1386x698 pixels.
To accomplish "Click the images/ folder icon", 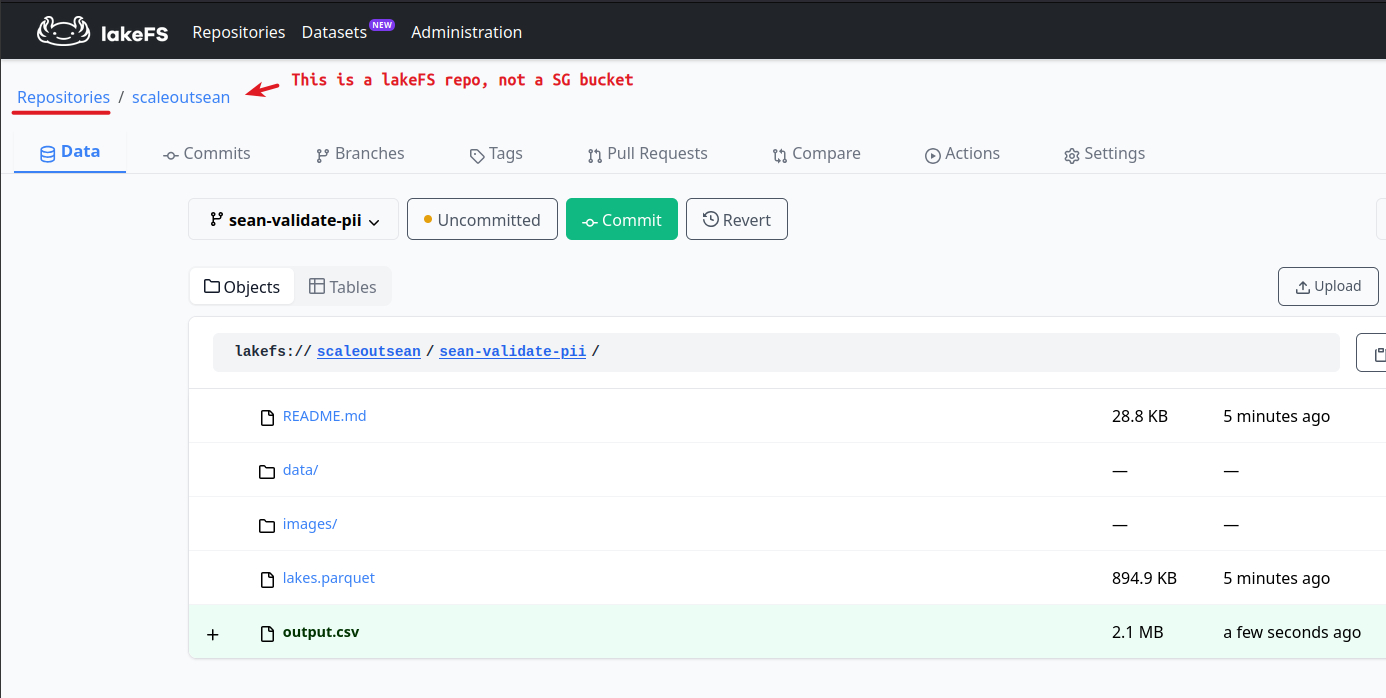I will tap(267, 525).
